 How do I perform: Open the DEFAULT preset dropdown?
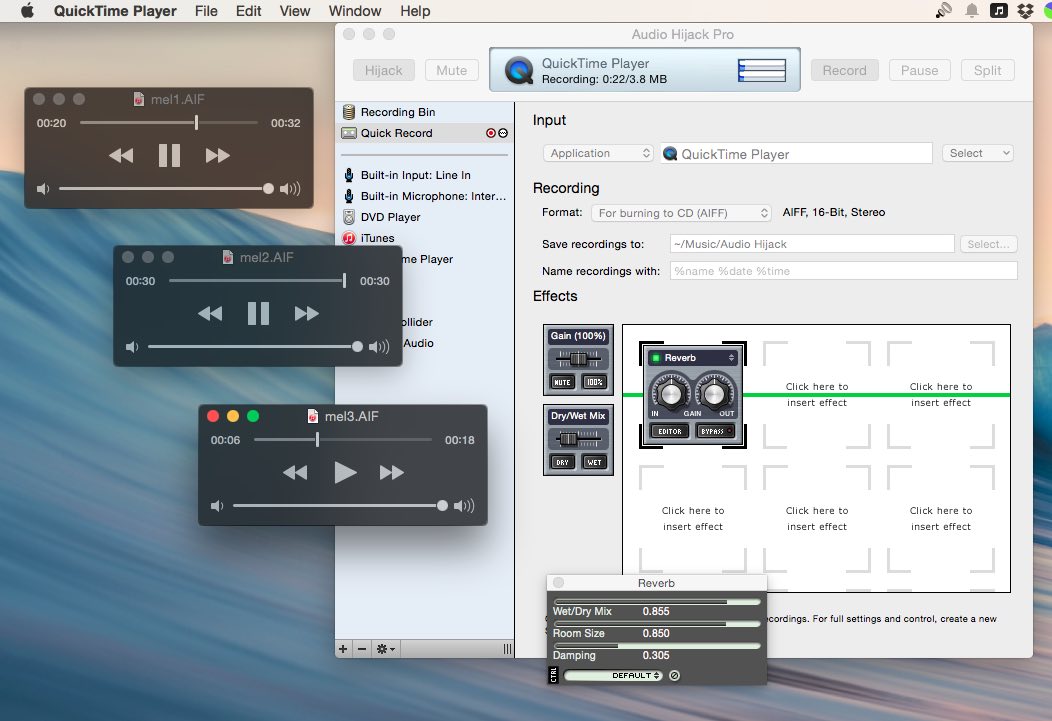[x=614, y=675]
